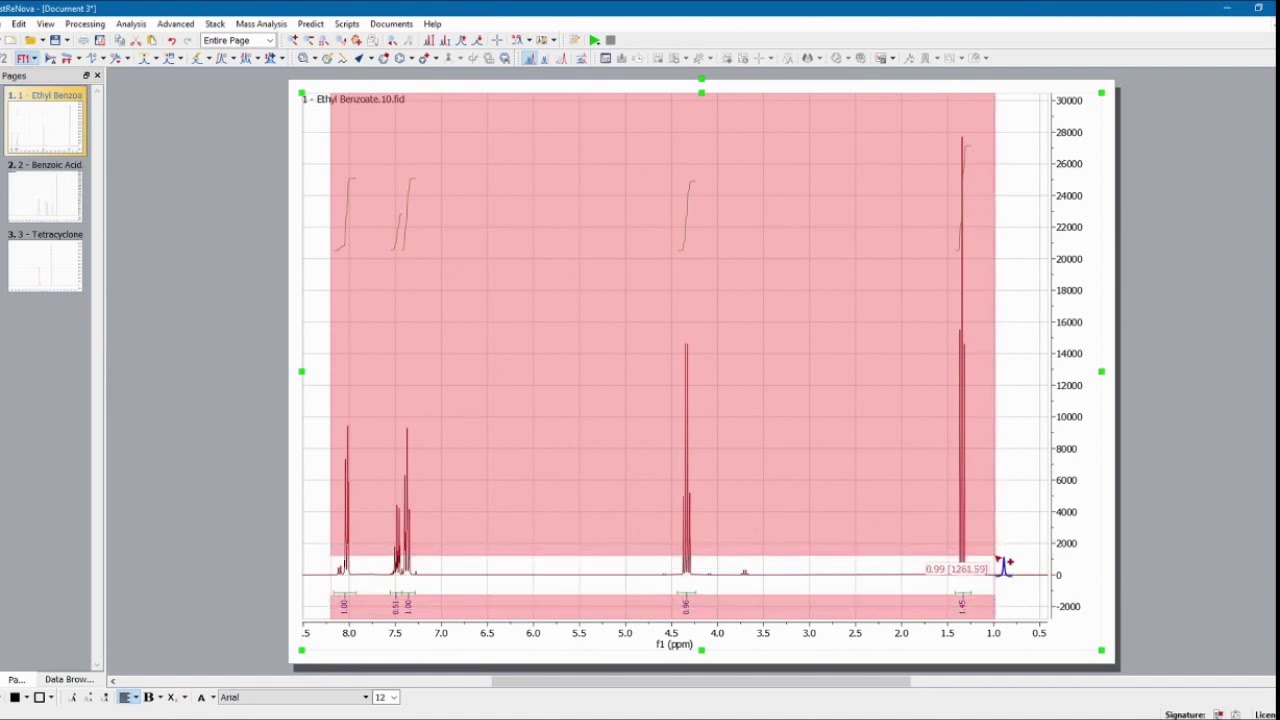Click the black fill color swatch

pyautogui.click(x=15, y=697)
